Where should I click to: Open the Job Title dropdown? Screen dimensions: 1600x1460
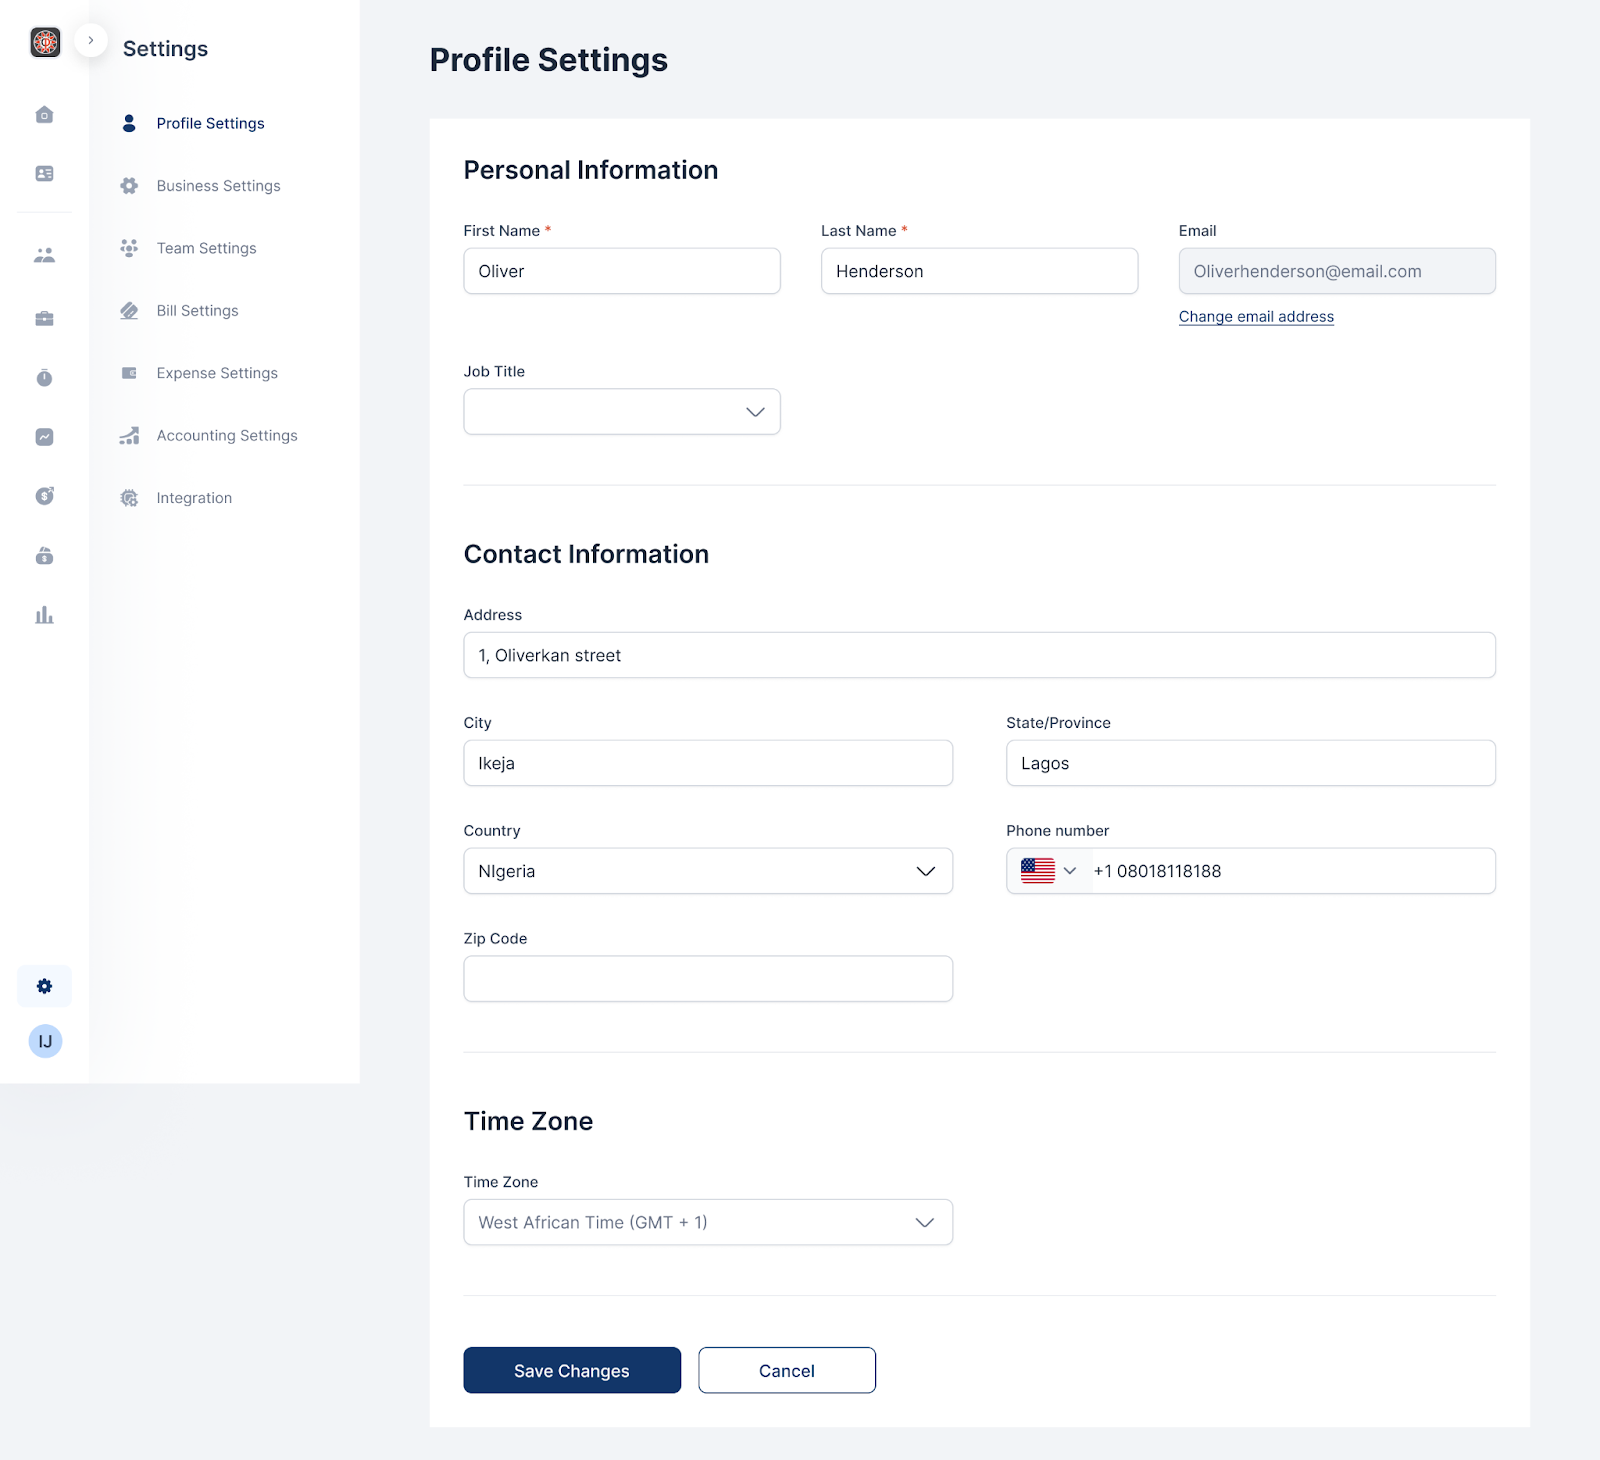pos(621,412)
